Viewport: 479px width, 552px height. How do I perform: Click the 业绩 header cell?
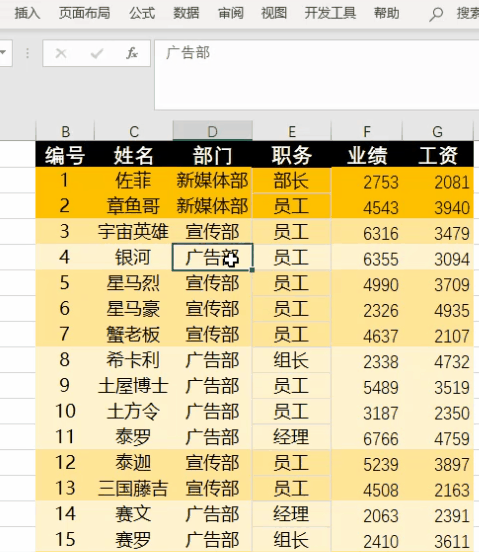pyautogui.click(x=367, y=155)
